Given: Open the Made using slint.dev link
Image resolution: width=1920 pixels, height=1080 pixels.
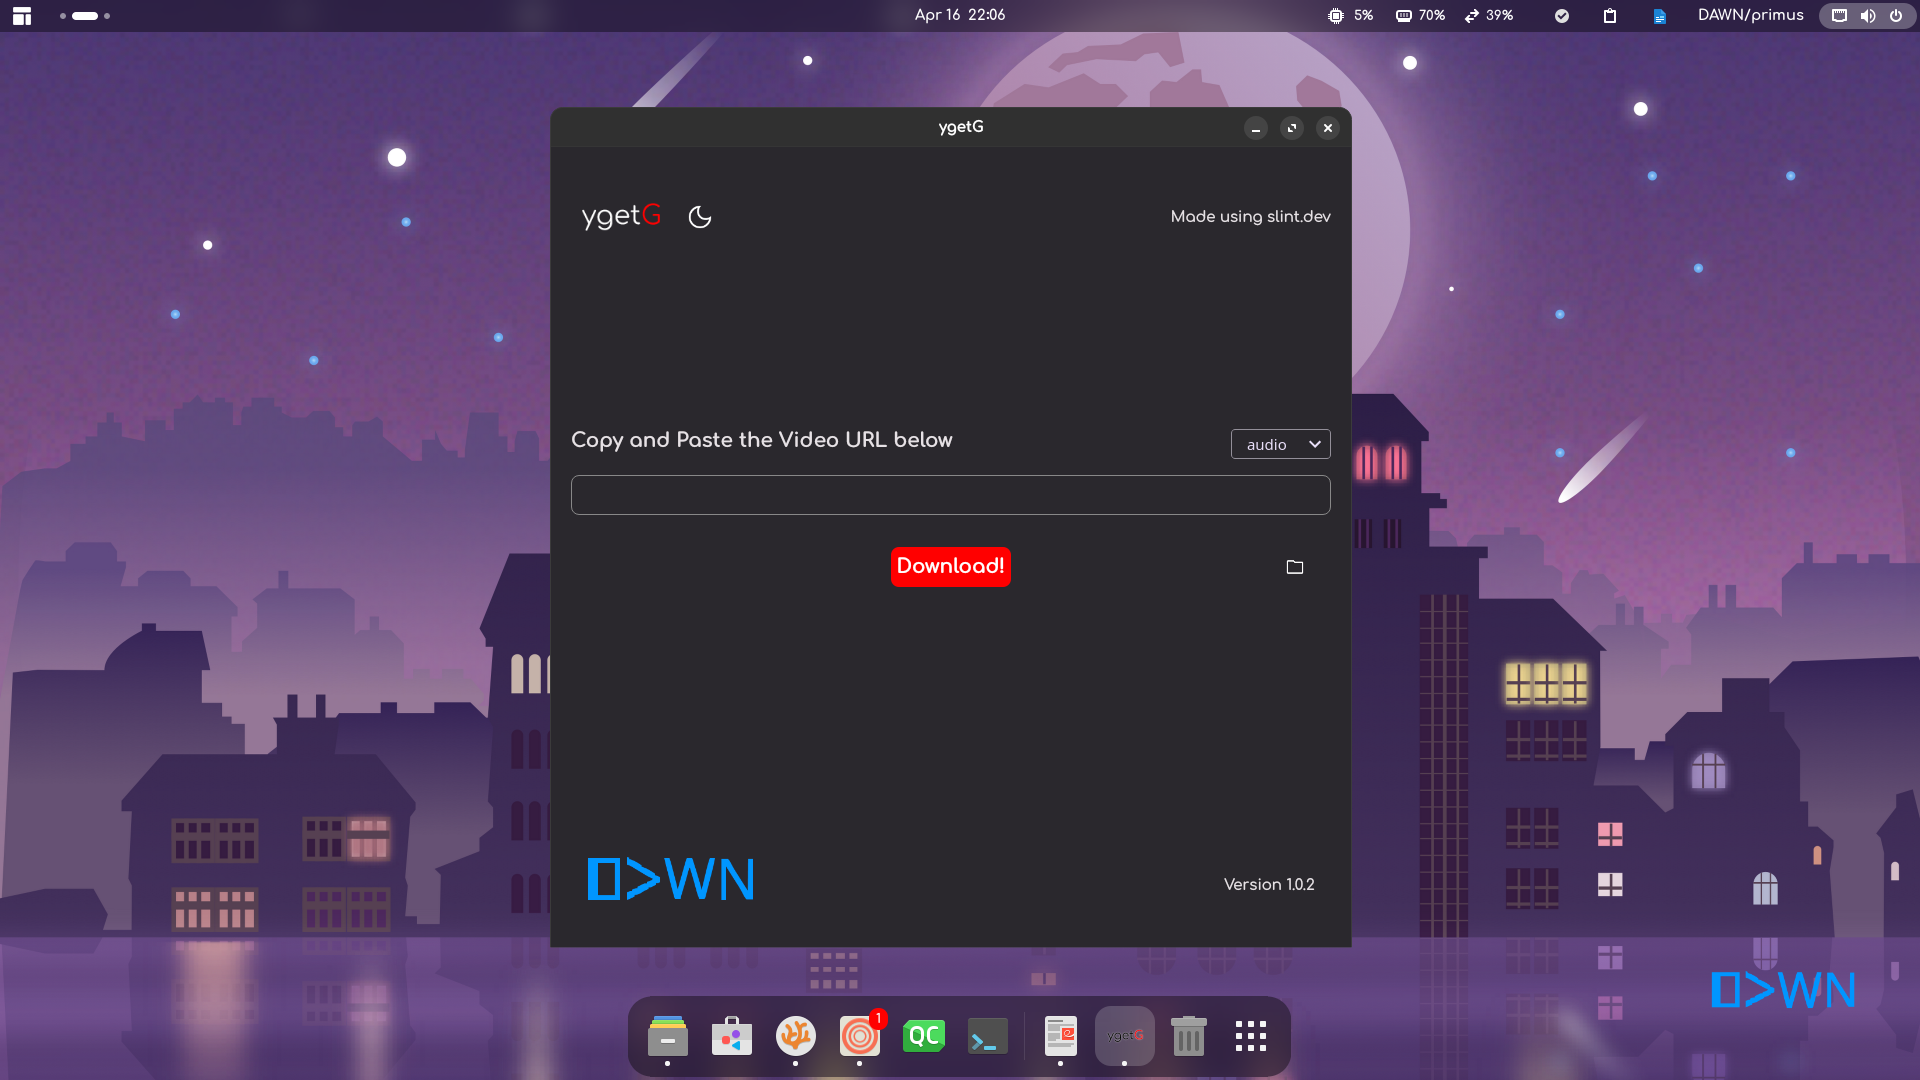Looking at the screenshot, I should (1250, 216).
